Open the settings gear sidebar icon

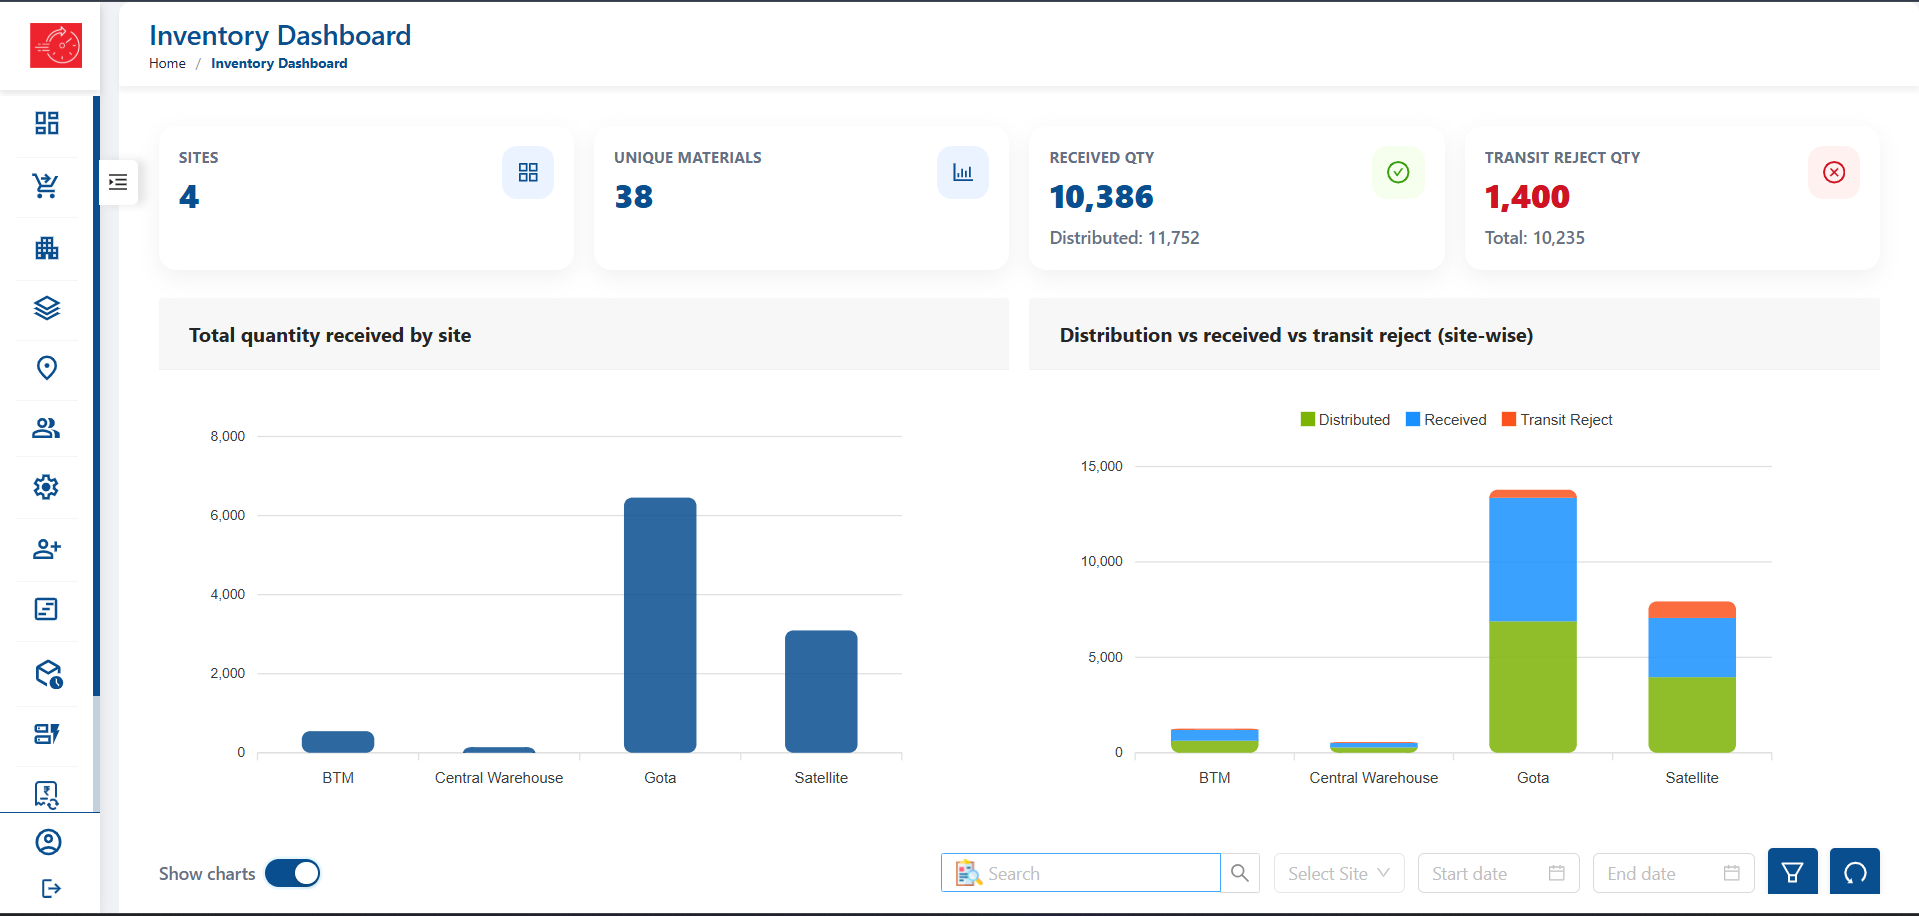46,487
